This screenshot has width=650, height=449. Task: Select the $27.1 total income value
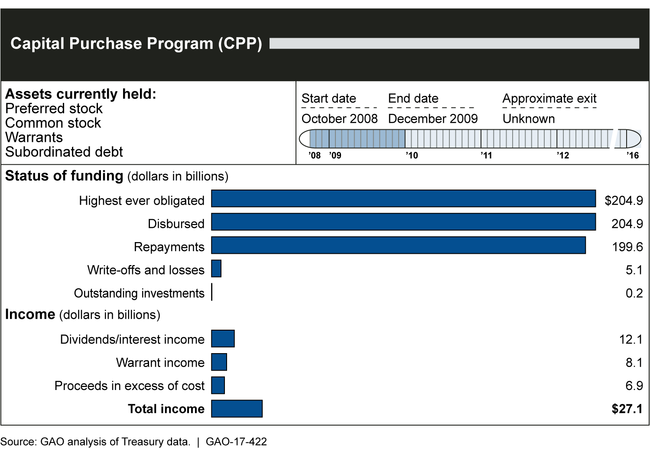click(x=625, y=408)
